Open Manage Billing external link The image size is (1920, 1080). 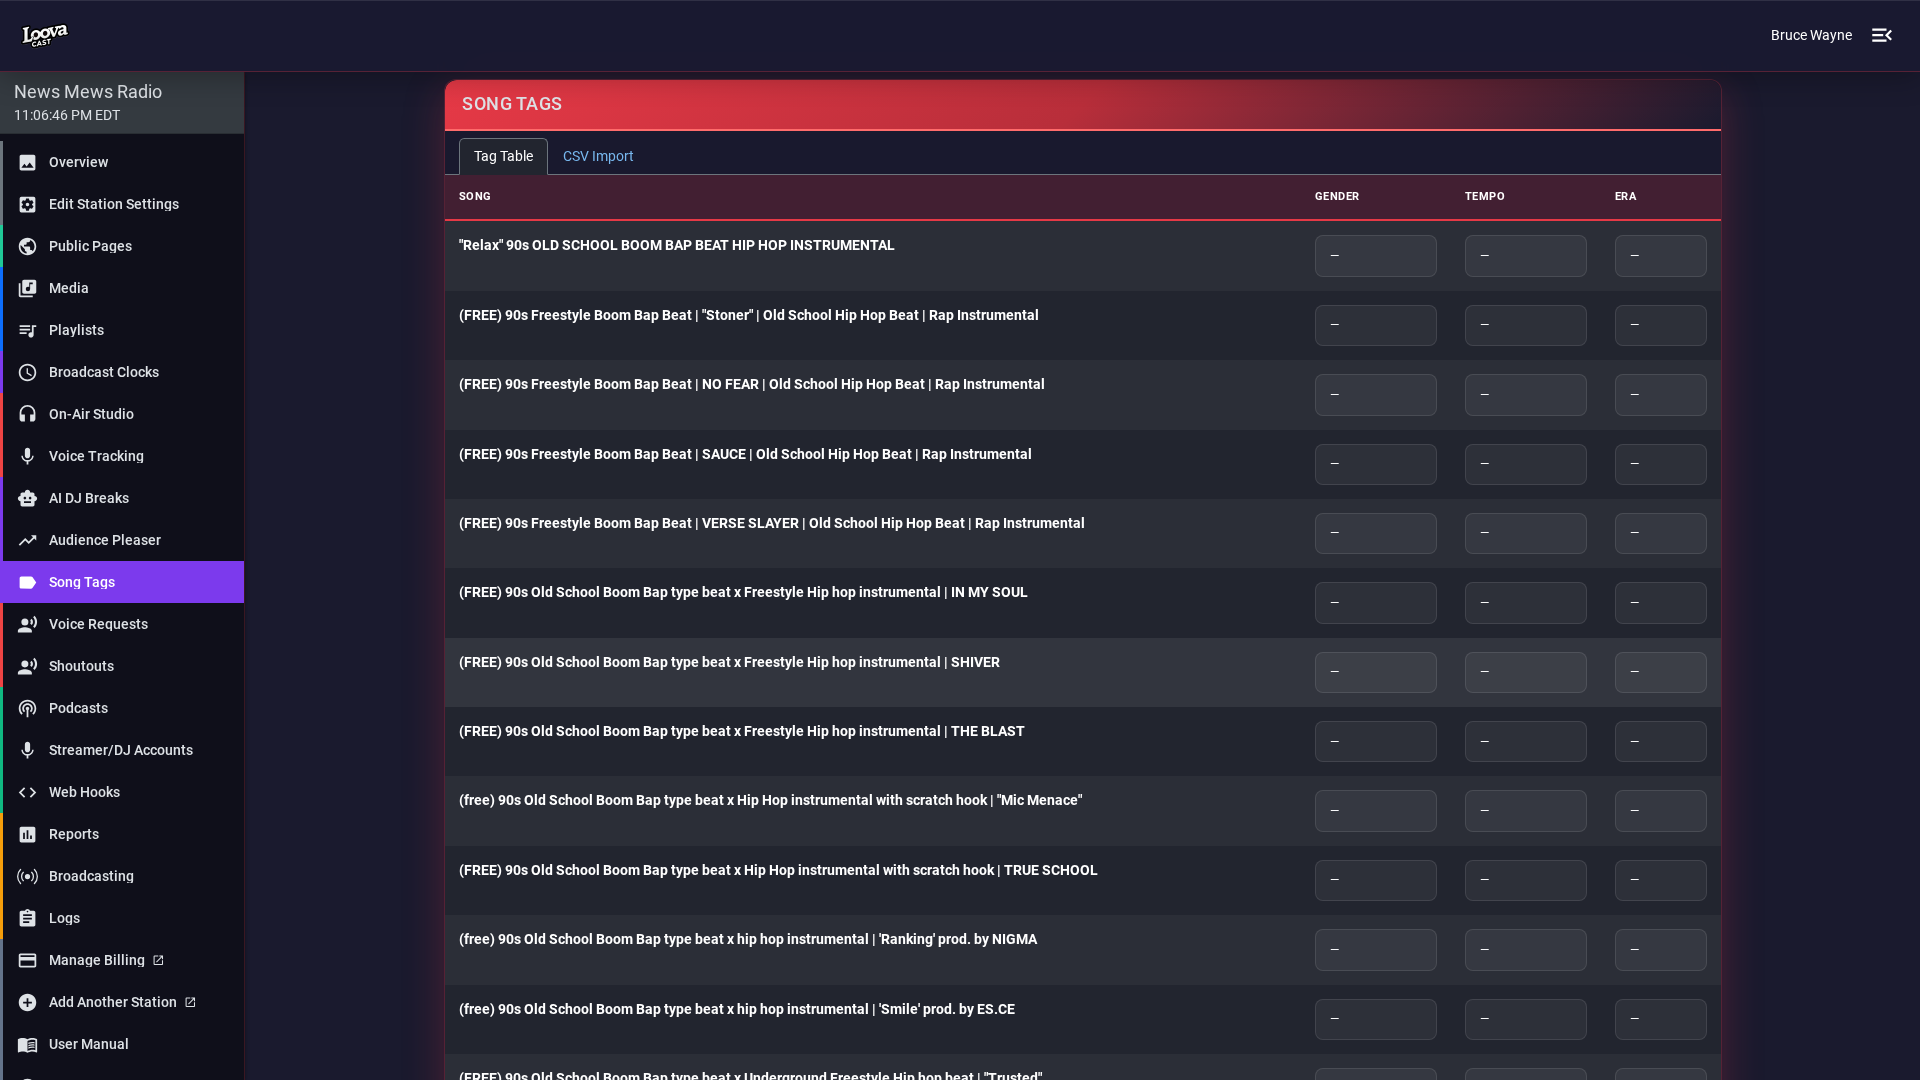(106, 960)
